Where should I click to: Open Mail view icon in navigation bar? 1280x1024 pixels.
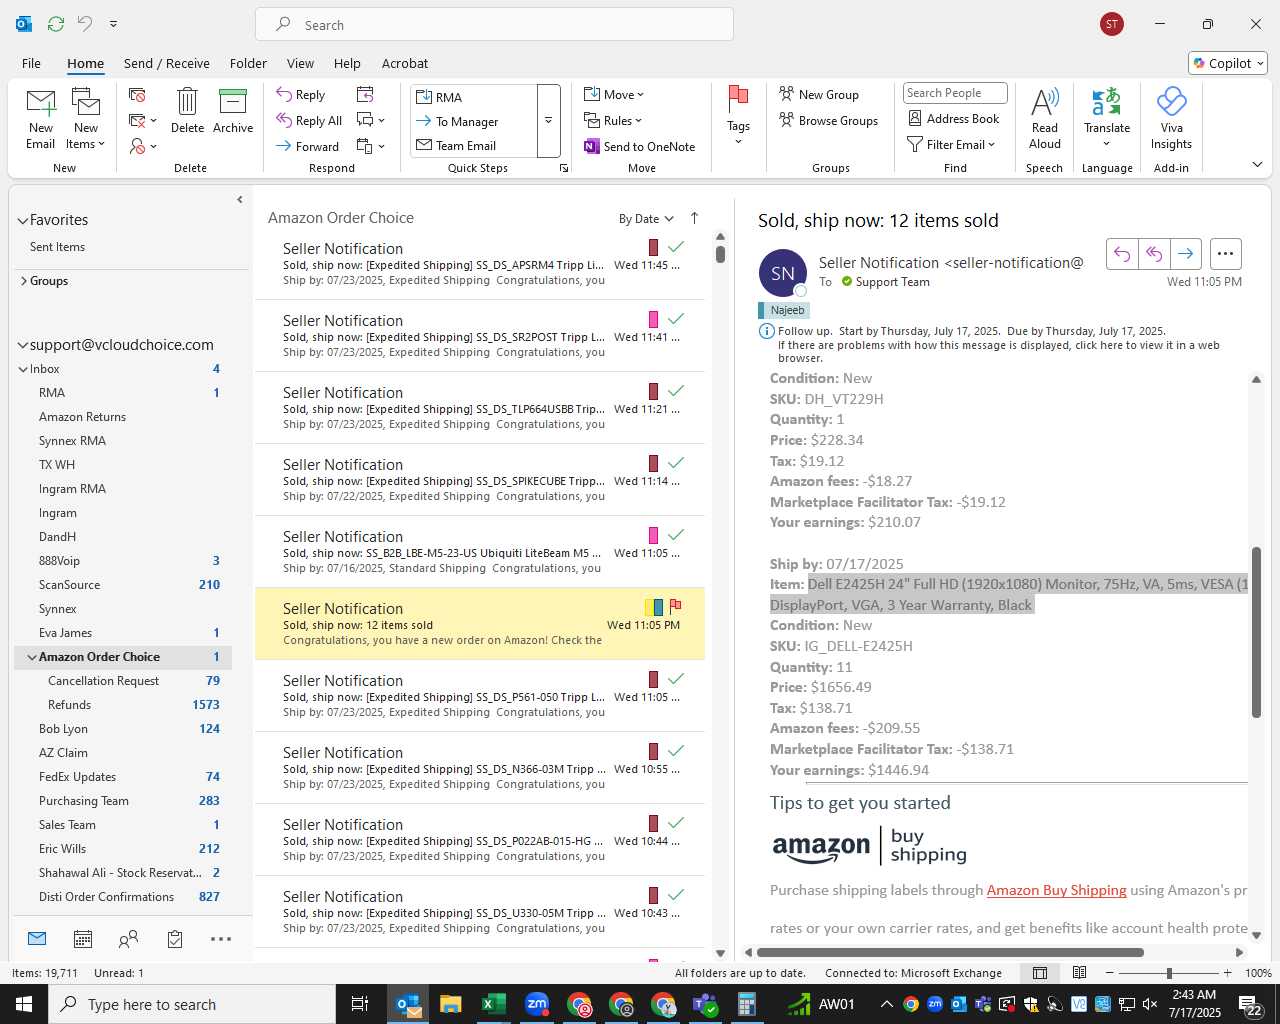[x=37, y=939]
